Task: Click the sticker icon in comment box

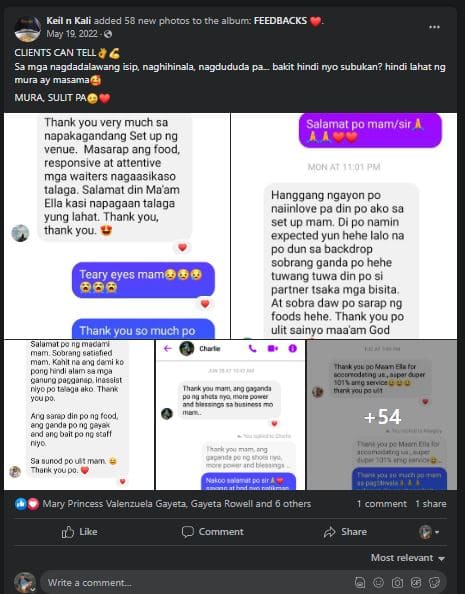Action: 434,582
